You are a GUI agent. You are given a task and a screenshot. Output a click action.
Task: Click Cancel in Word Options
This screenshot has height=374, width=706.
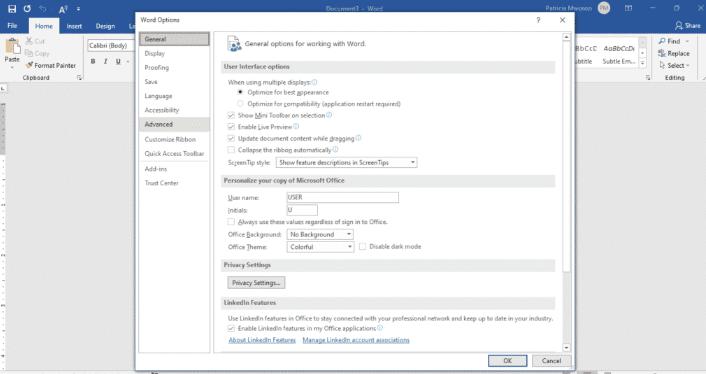552,360
